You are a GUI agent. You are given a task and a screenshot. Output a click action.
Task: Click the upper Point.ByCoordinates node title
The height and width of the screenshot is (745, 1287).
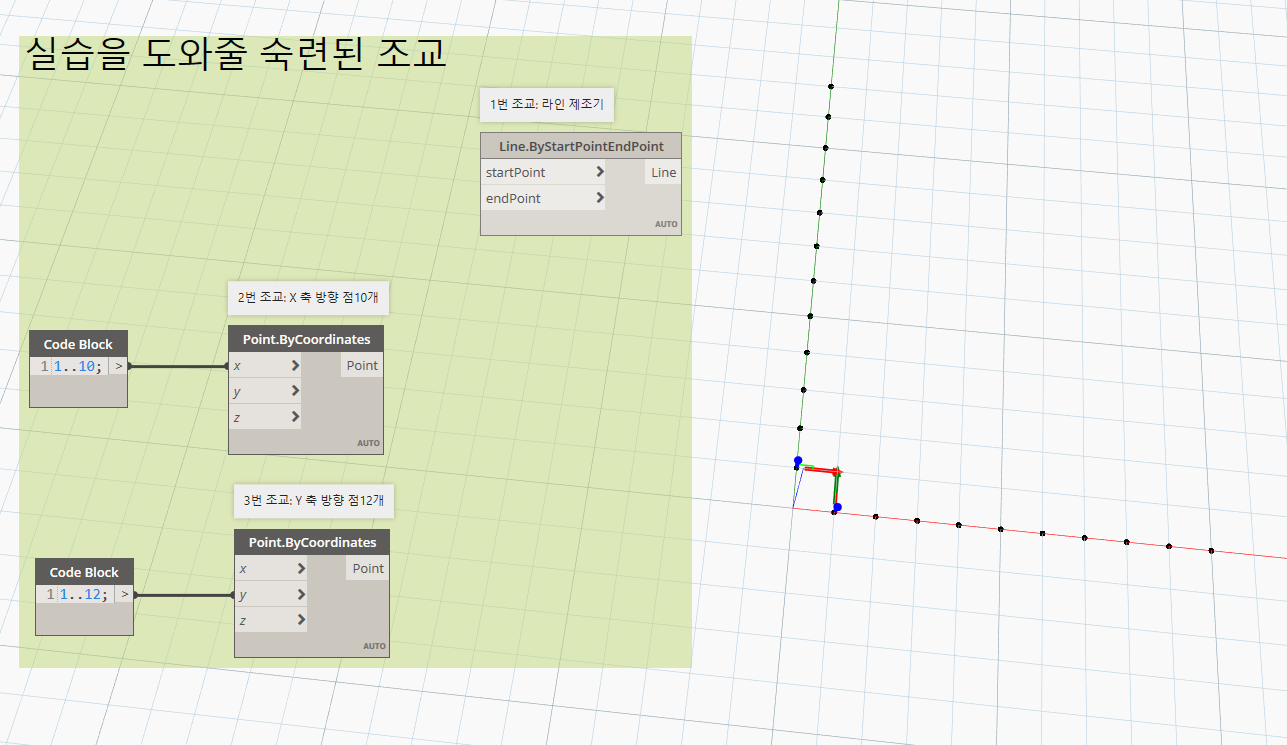click(306, 339)
